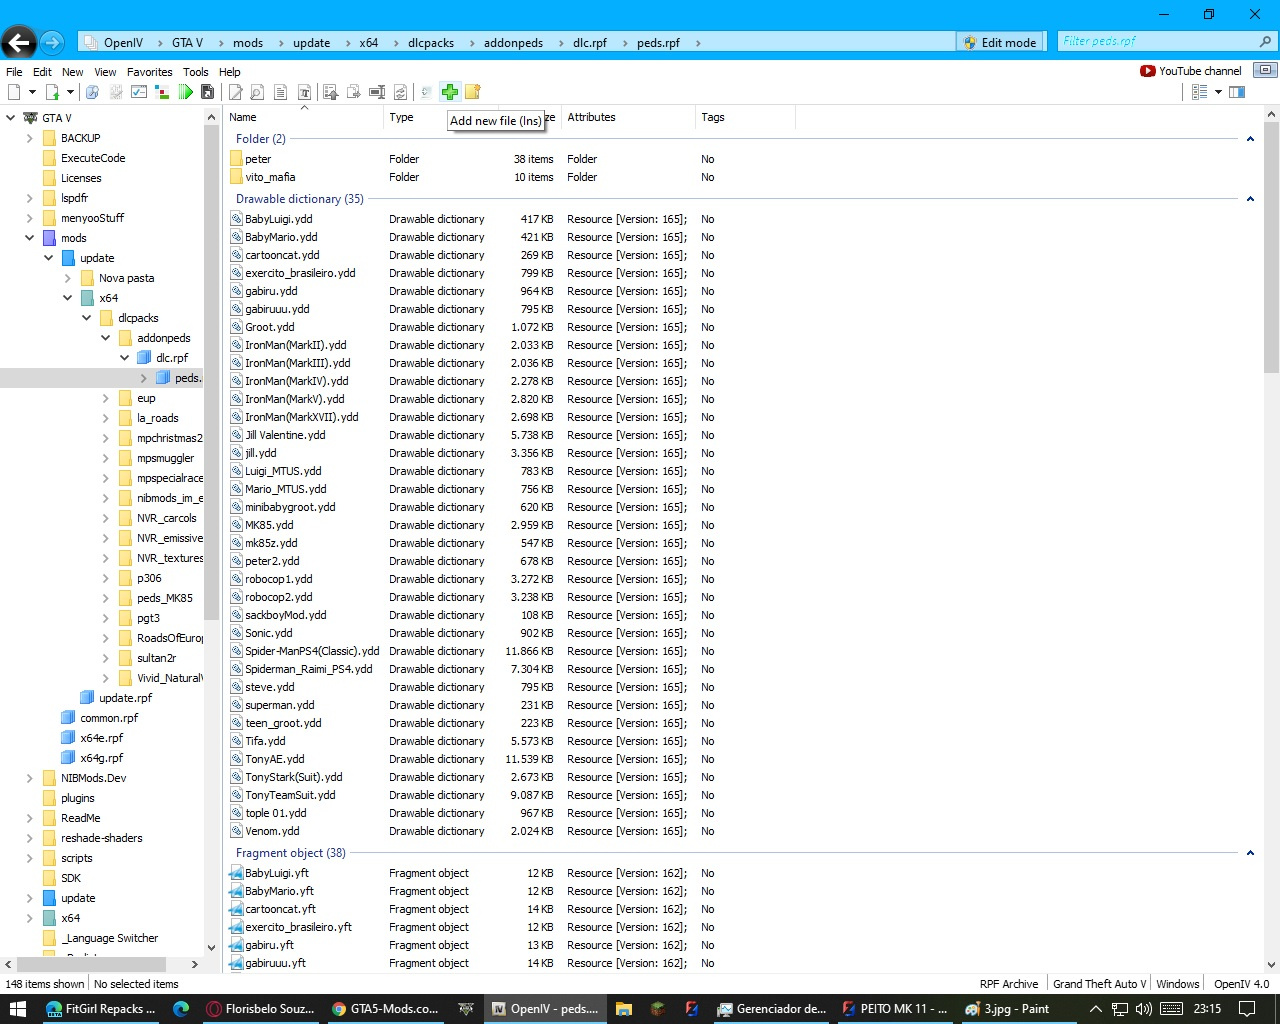The height and width of the screenshot is (1024, 1280).
Task: Toggle Edit mode button
Action: coord(1000,42)
